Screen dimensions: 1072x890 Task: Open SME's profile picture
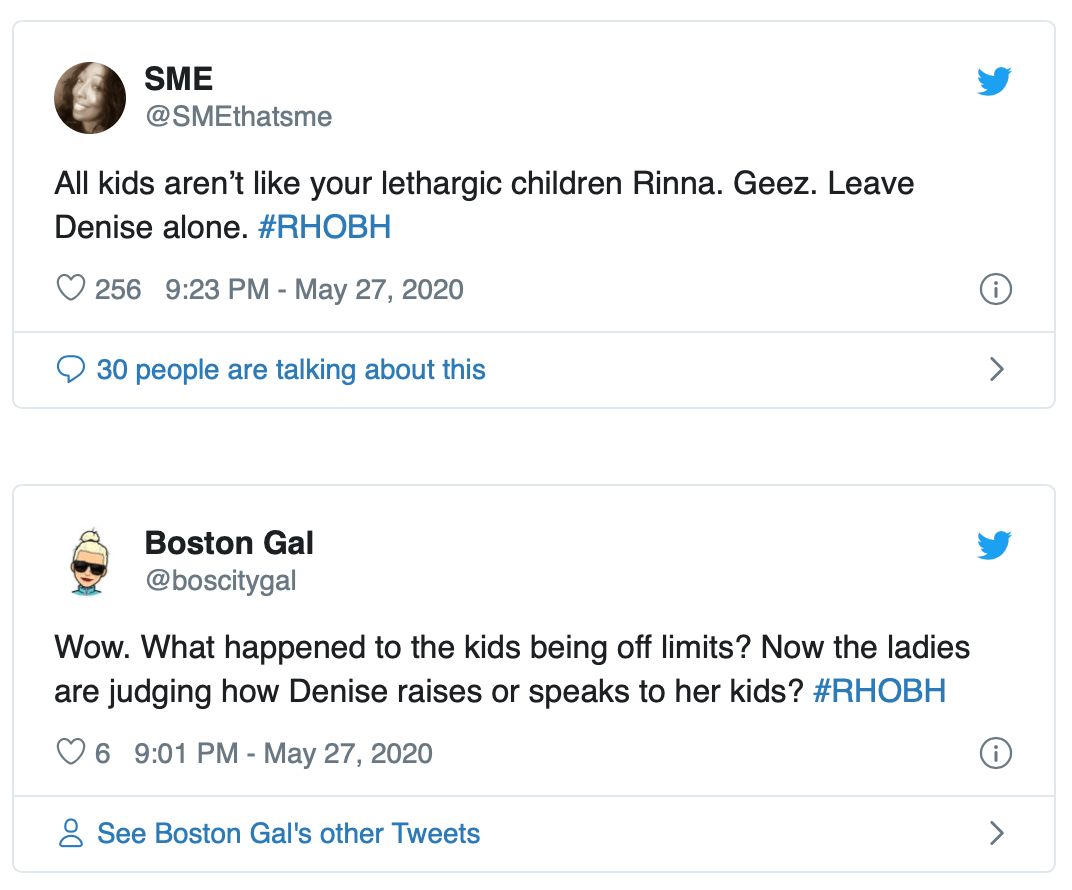[90, 97]
